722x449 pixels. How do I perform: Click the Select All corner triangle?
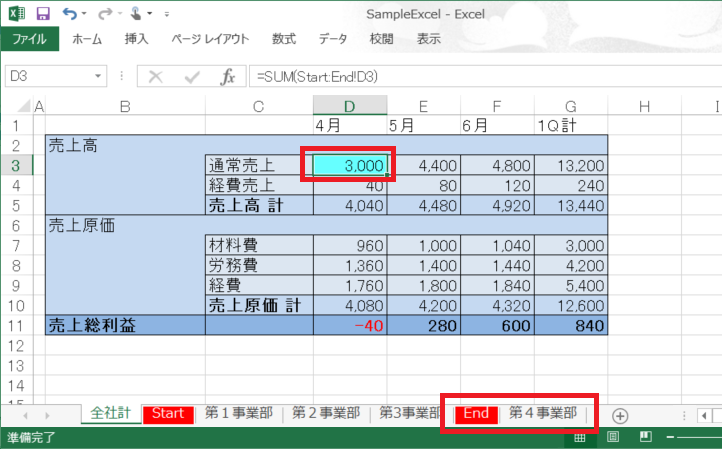coord(24,106)
